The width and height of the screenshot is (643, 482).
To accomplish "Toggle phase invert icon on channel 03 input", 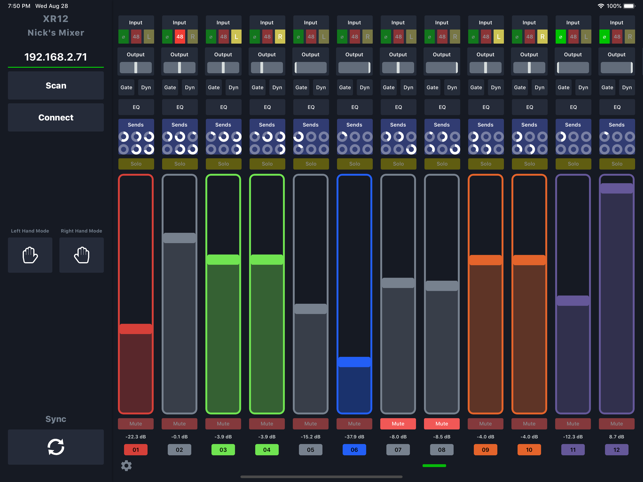I will [211, 37].
